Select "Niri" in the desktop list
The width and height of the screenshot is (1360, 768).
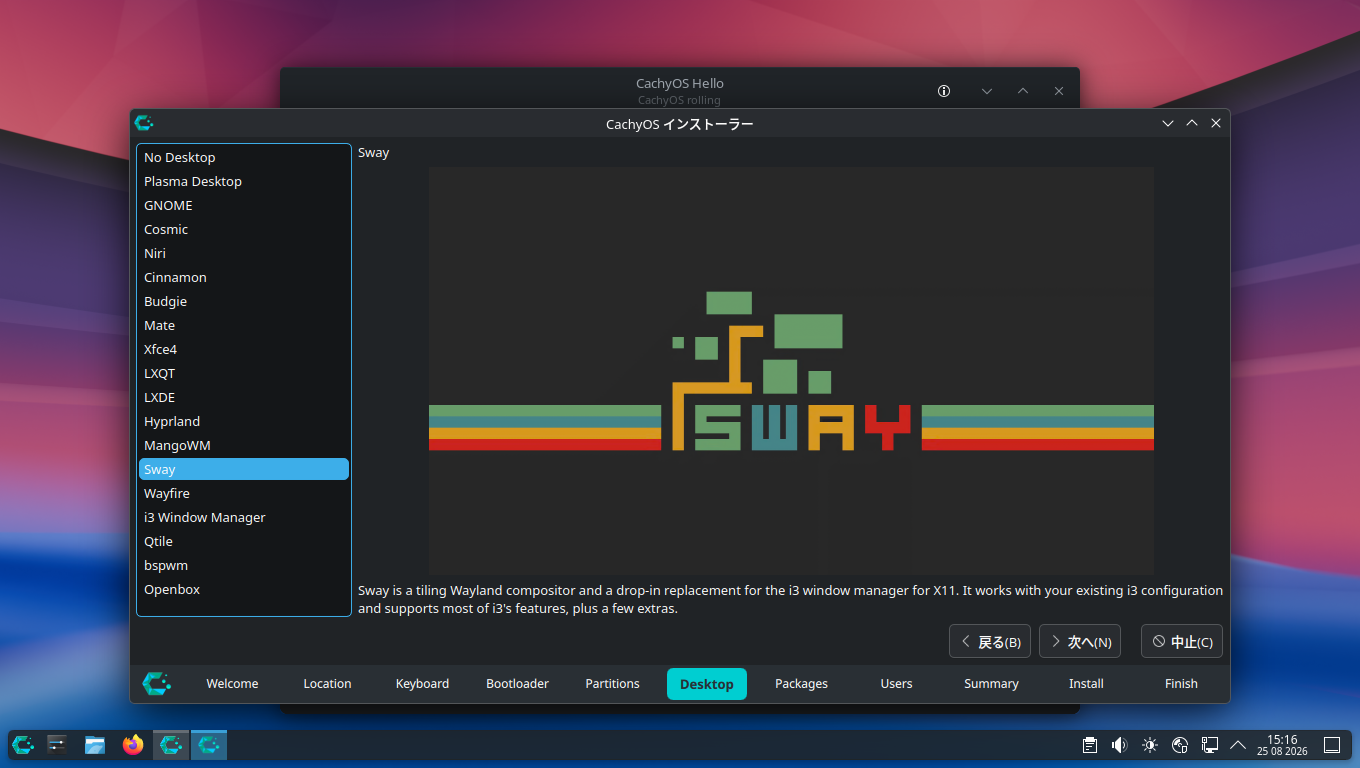244,253
